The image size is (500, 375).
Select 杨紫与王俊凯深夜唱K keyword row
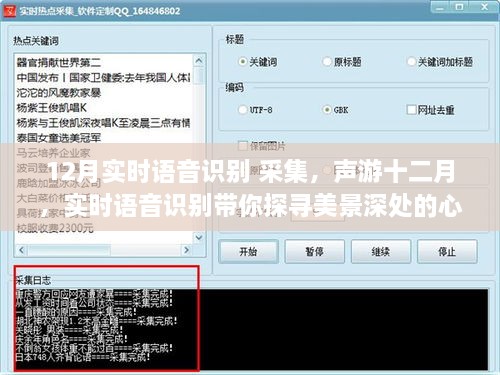pyautogui.click(x=104, y=123)
